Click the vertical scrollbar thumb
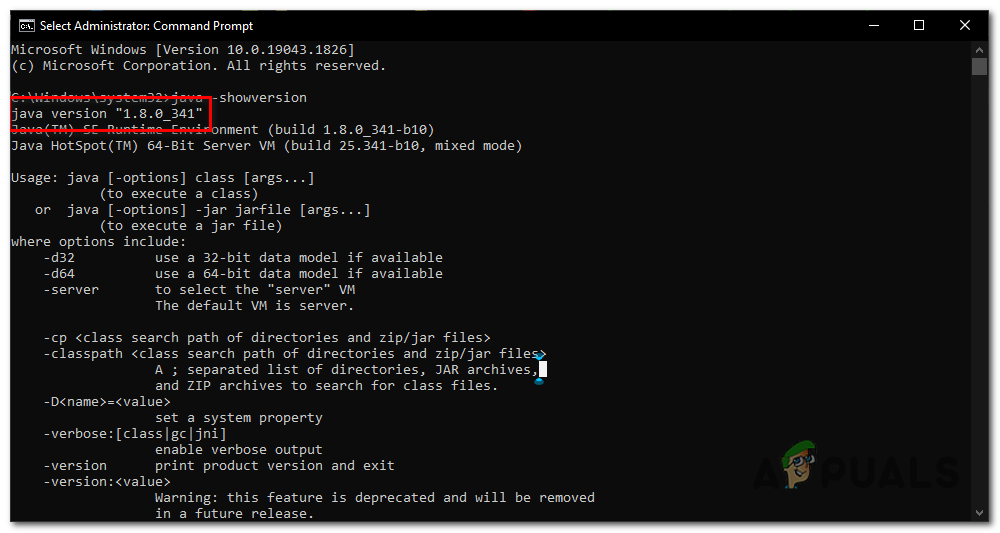This screenshot has height=533, width=1000. tap(980, 66)
